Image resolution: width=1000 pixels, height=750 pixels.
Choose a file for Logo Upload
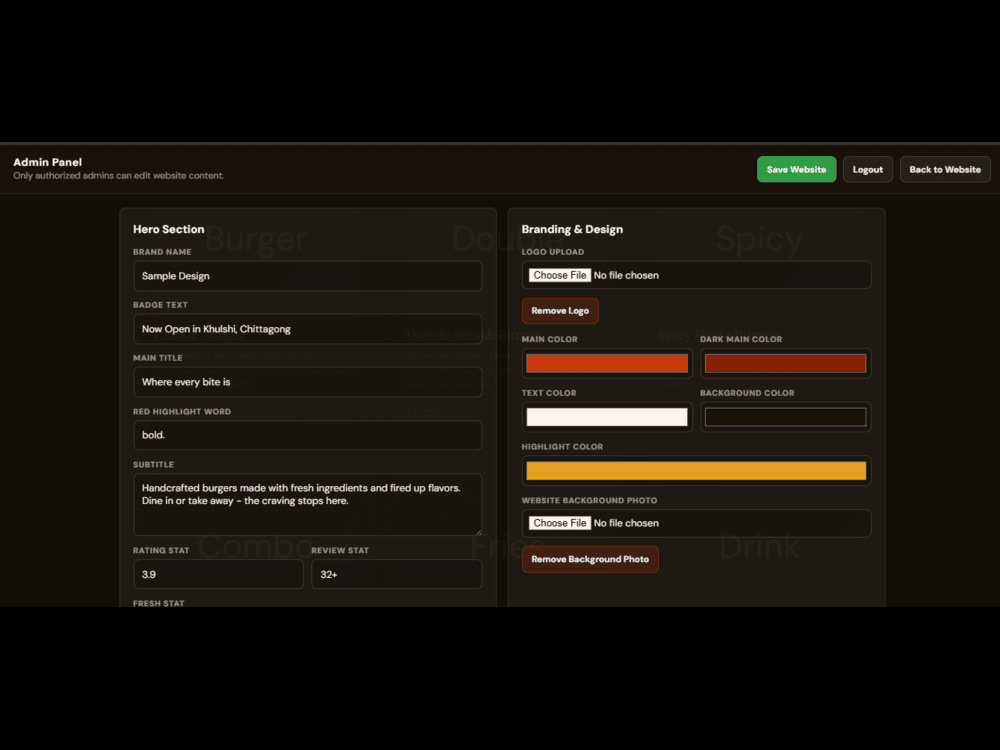(x=560, y=275)
